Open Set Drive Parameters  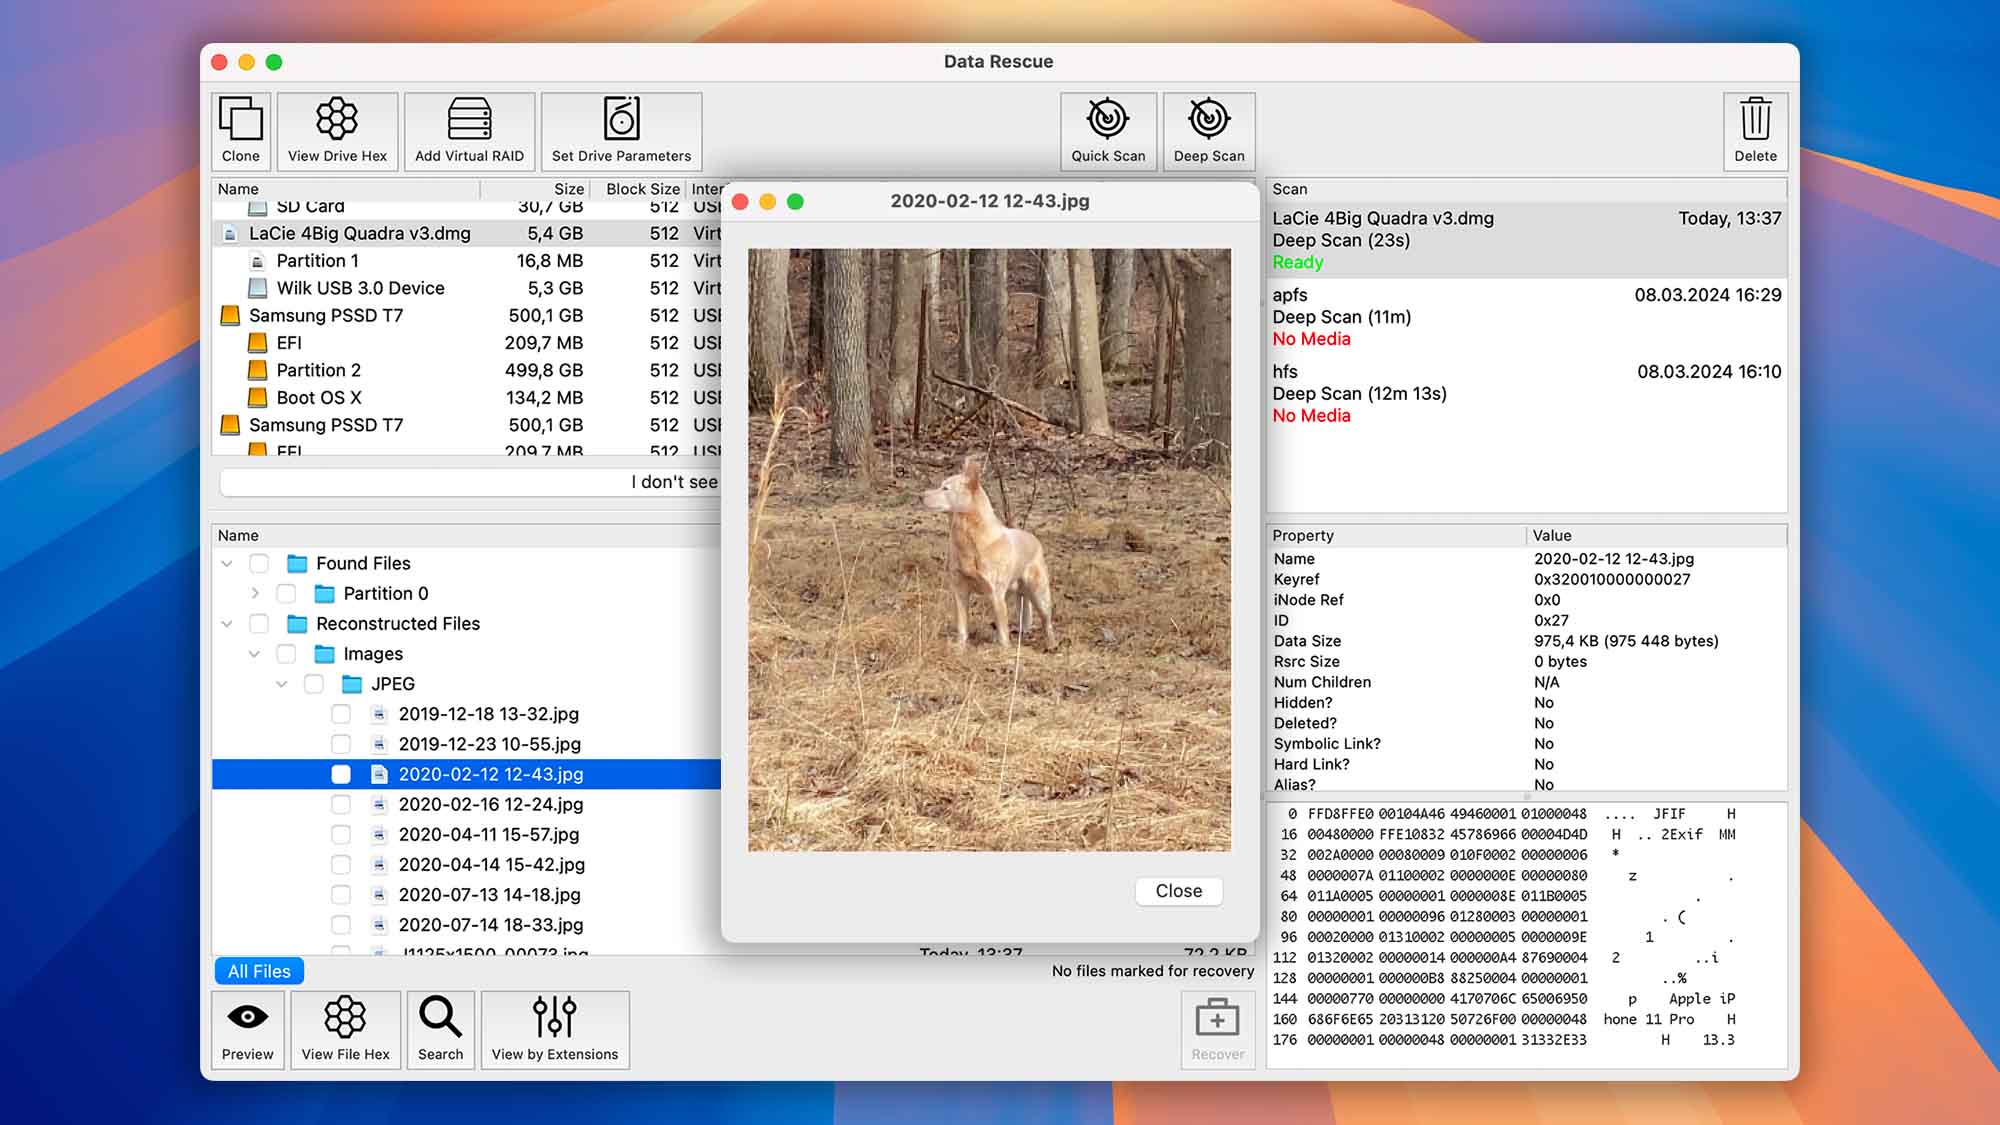pos(621,130)
